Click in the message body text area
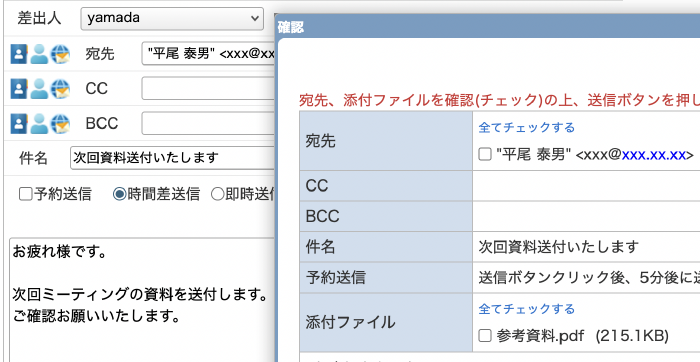Screen dimensions: 700x362 coord(141,300)
